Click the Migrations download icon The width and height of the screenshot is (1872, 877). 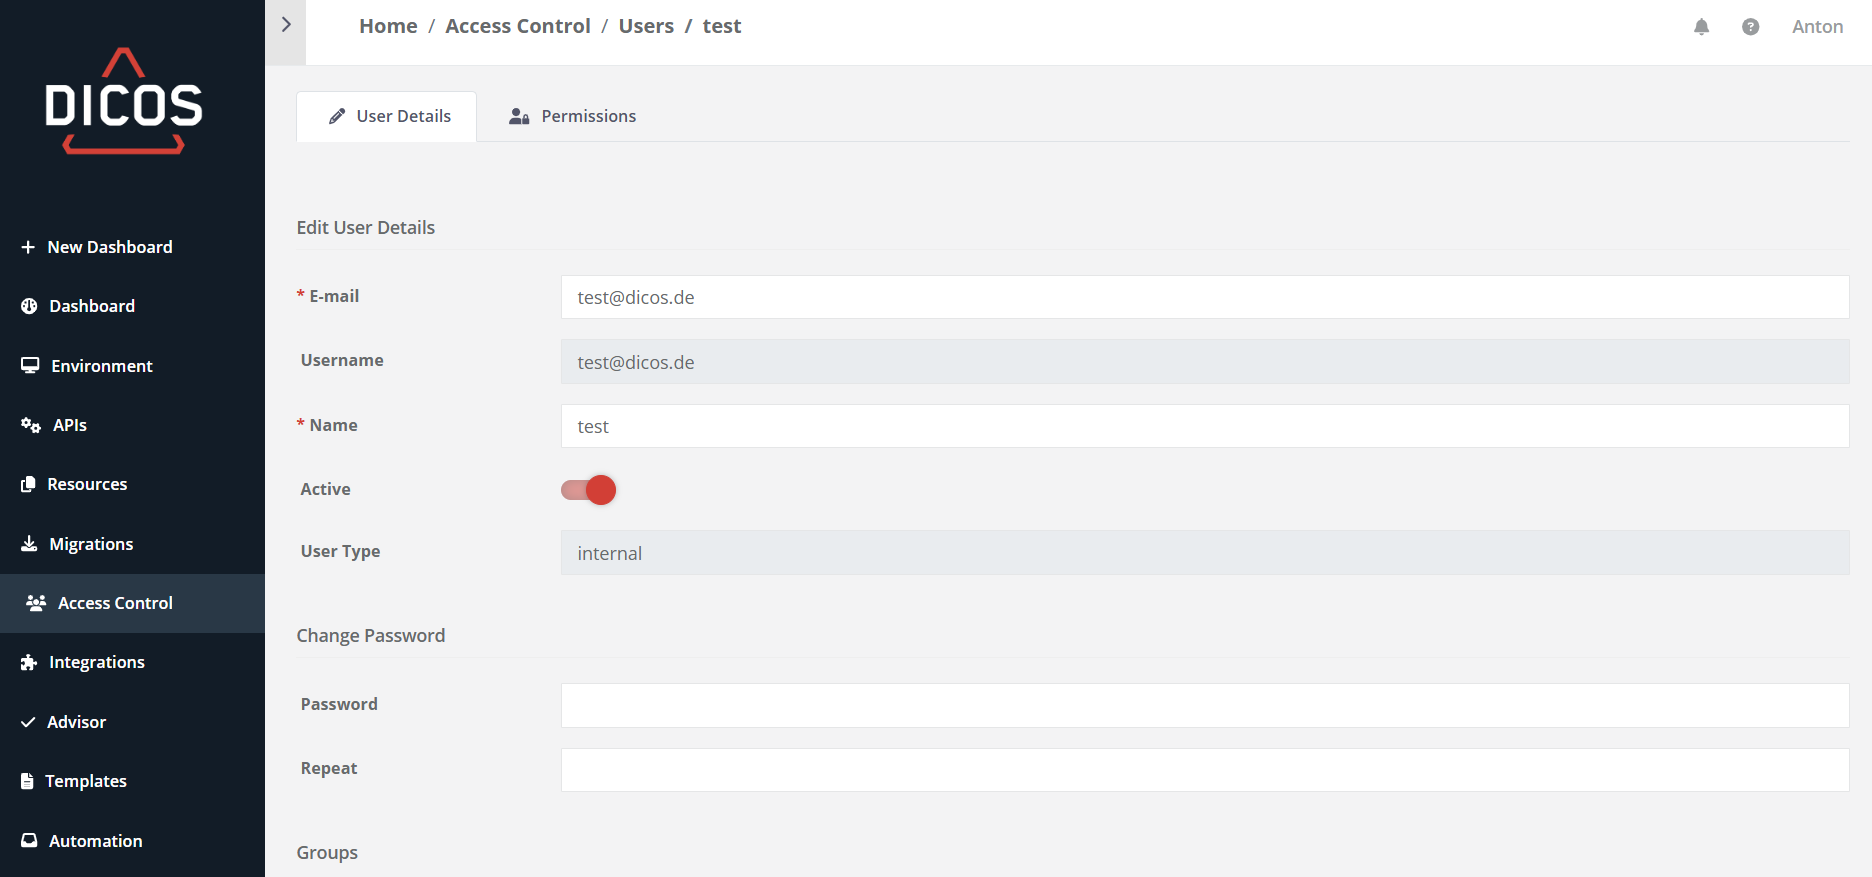29,544
